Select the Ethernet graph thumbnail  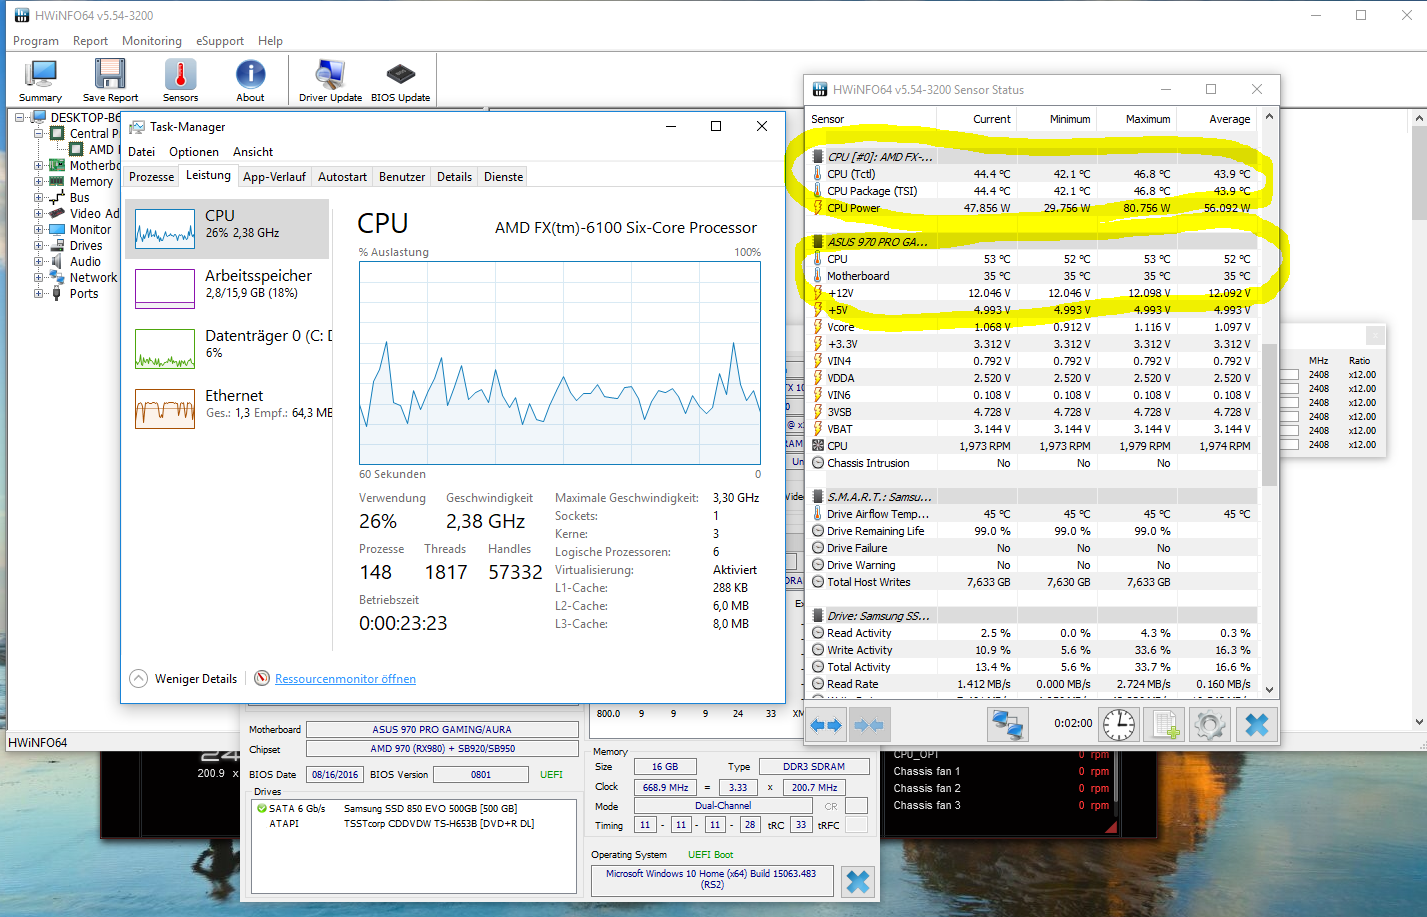165,409
